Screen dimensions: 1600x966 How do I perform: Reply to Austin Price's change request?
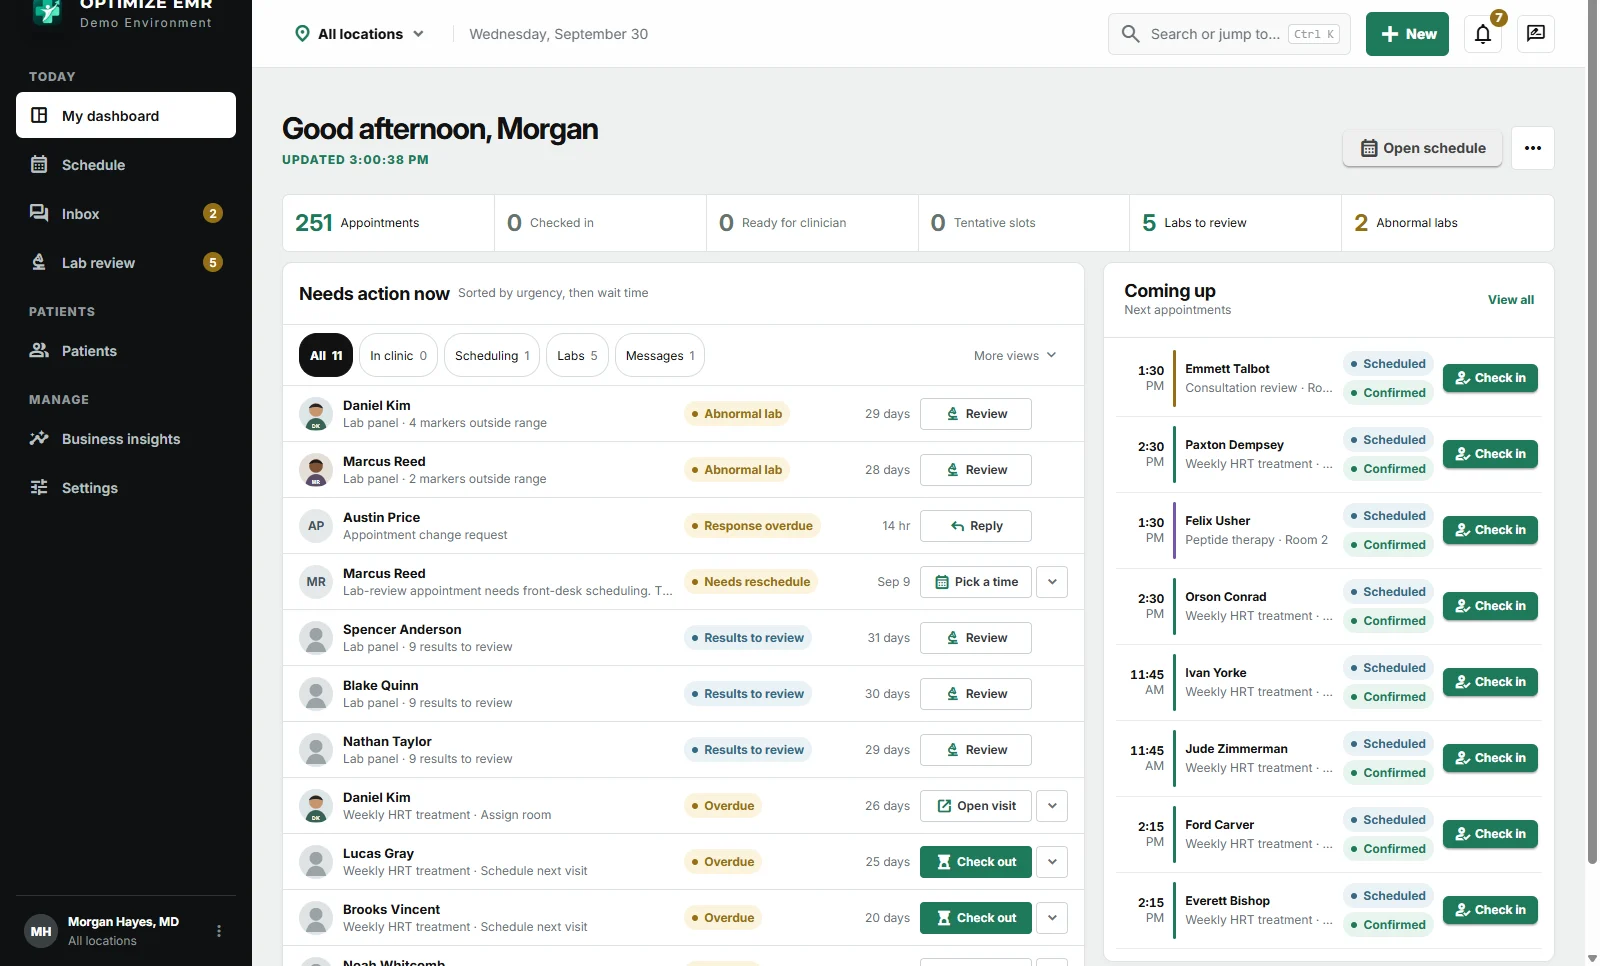coord(976,526)
